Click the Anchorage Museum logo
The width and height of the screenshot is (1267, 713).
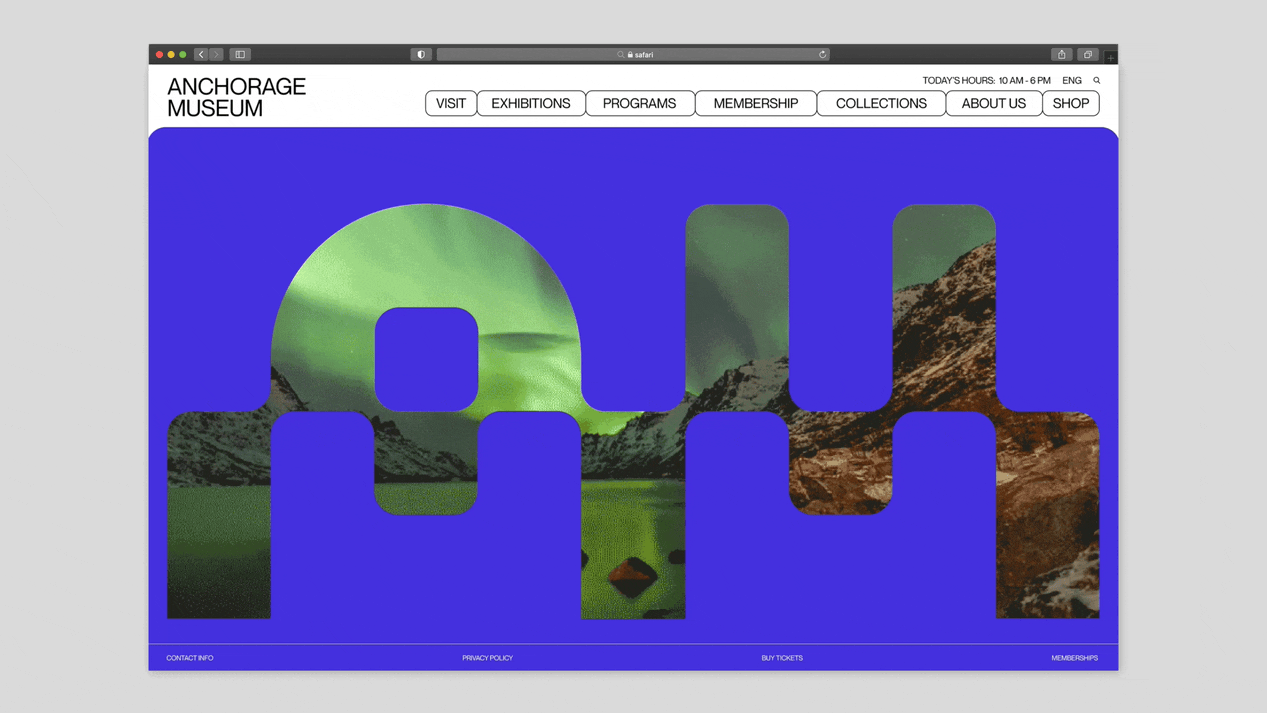[x=236, y=97]
